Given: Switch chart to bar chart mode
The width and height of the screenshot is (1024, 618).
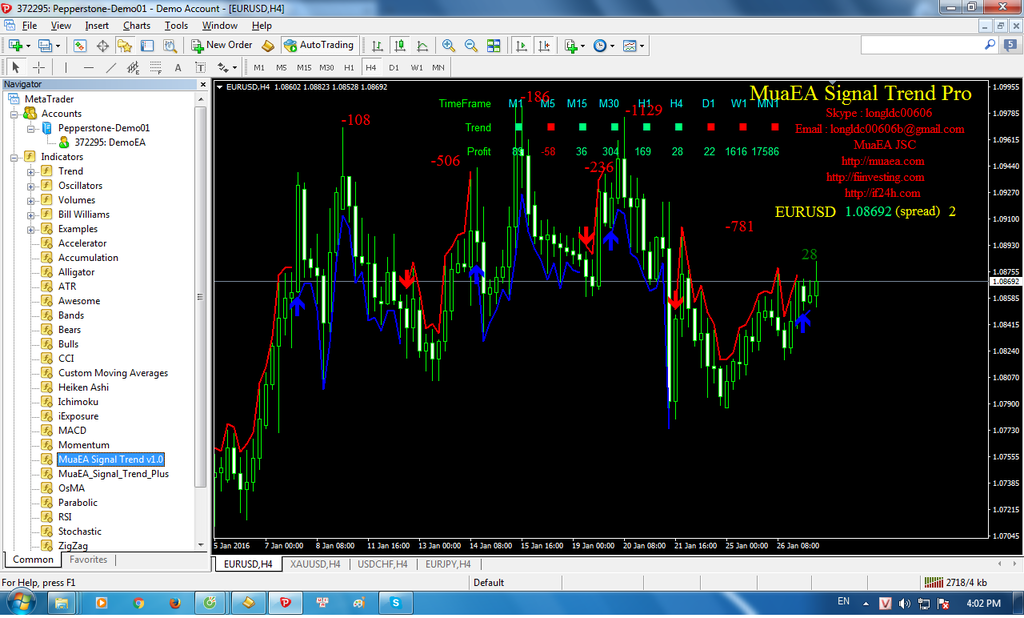Looking at the screenshot, I should 377,45.
